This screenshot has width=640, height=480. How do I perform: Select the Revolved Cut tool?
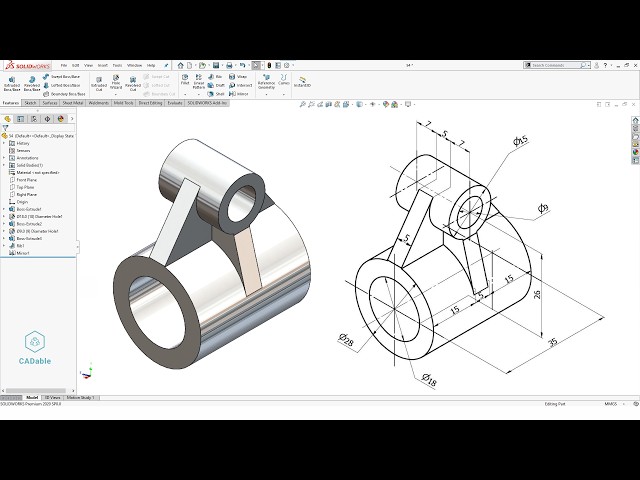pos(133,83)
